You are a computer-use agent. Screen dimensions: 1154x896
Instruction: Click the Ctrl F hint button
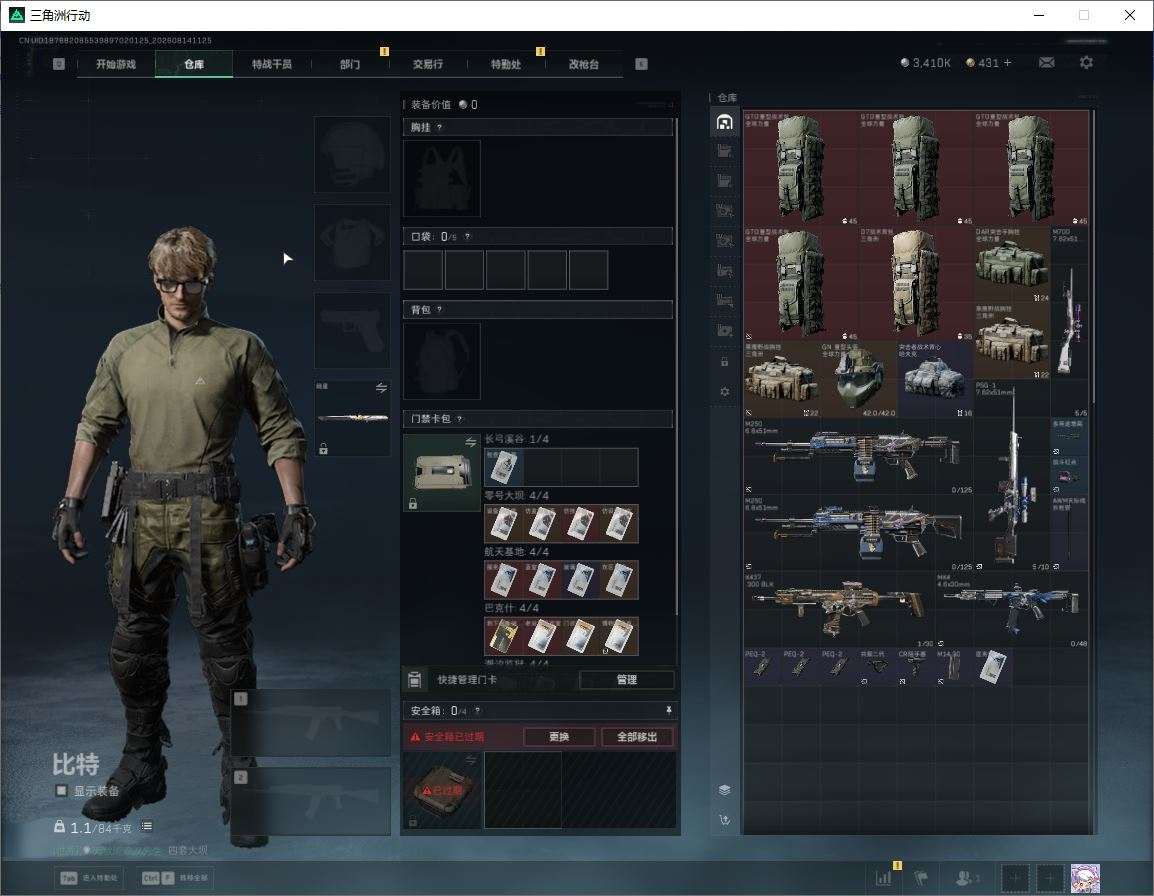176,878
